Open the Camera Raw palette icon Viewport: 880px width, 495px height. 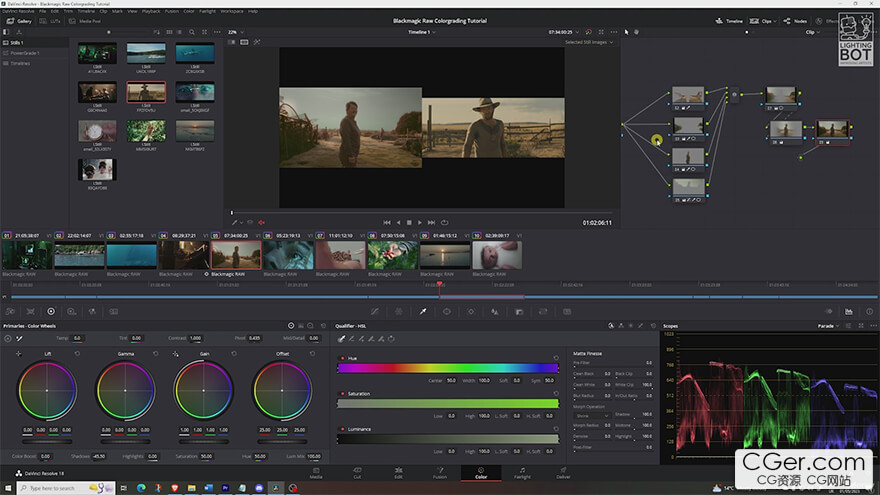tap(10, 311)
